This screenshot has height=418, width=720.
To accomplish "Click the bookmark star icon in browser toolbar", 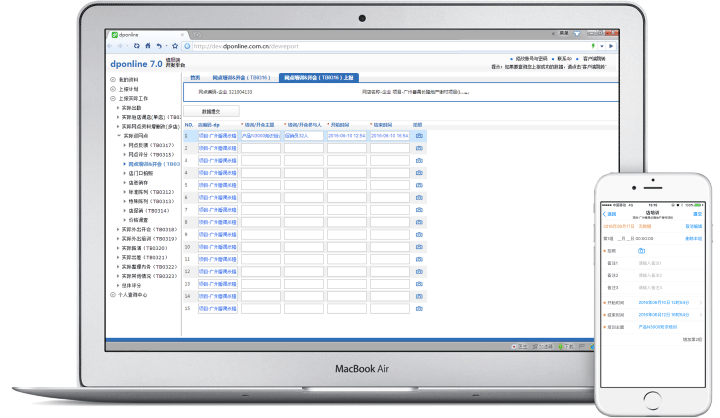I will tap(175, 46).
